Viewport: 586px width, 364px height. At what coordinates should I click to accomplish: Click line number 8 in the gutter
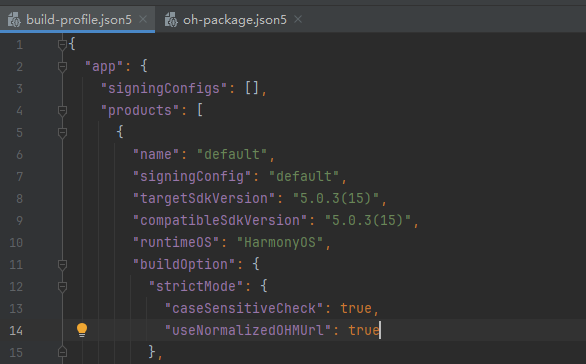point(19,199)
